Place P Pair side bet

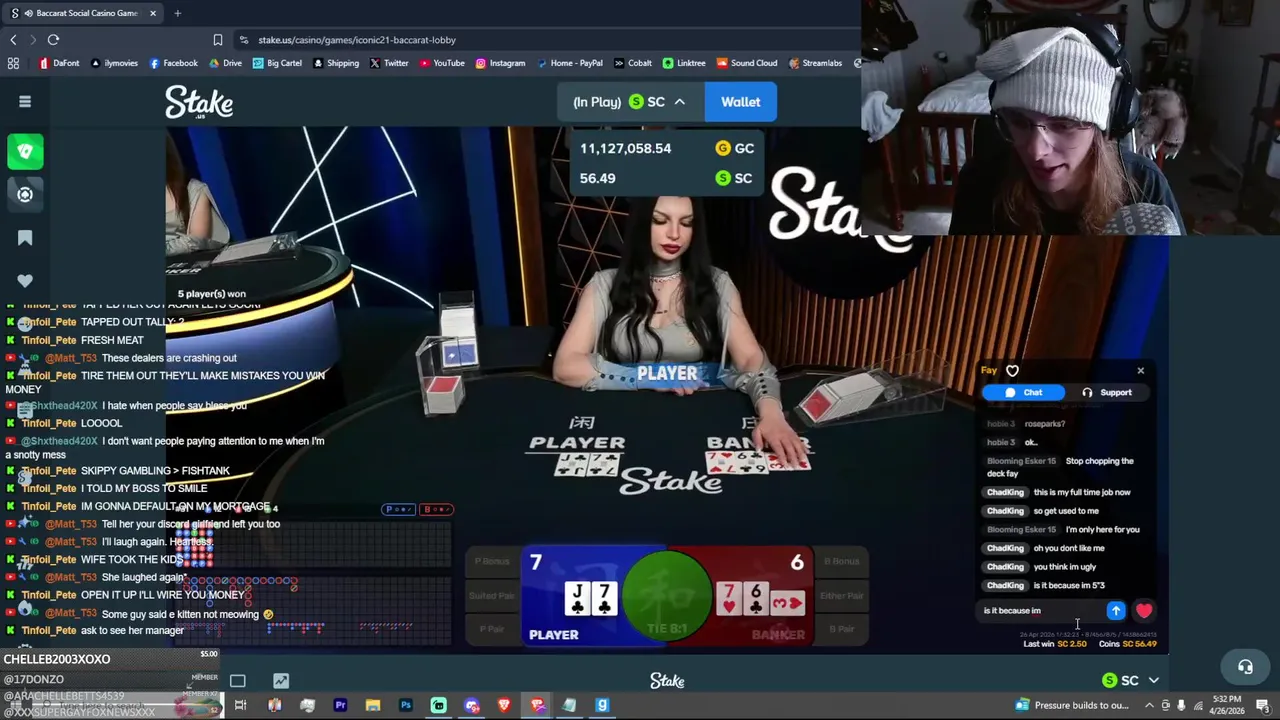(x=491, y=629)
